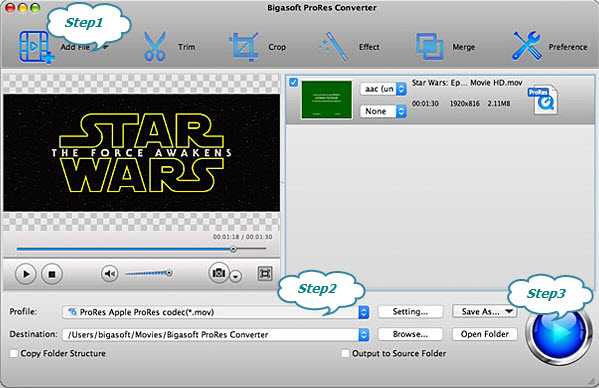Open the Crop tool icon
This screenshot has width=599, height=388.
(244, 47)
